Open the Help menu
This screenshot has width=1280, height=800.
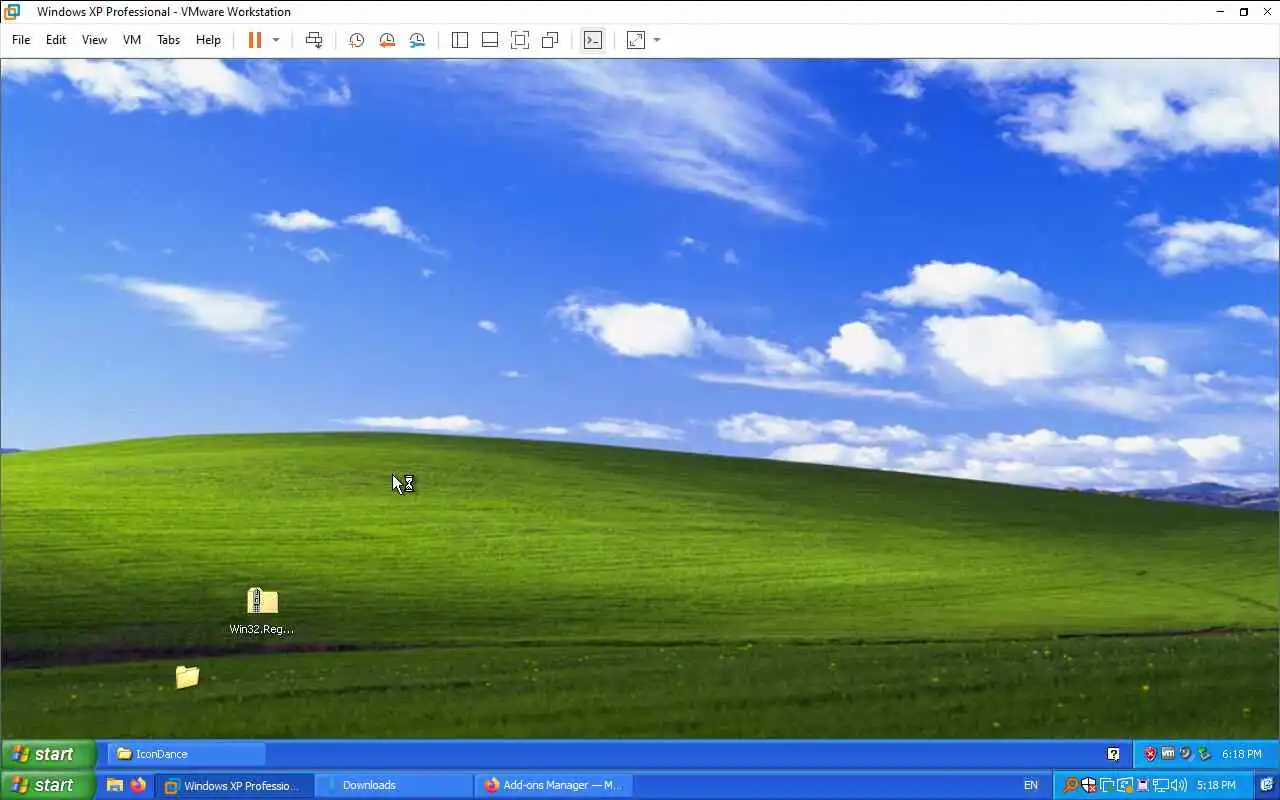tap(208, 40)
